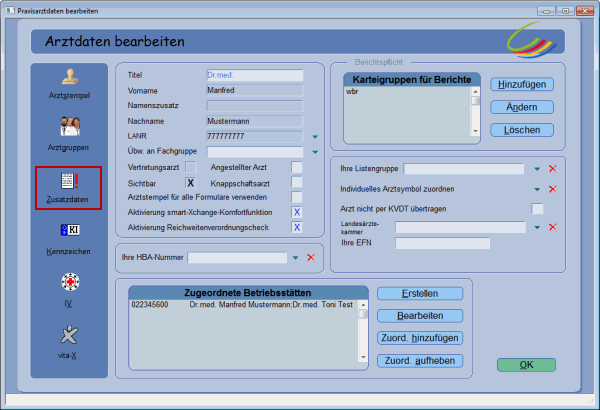Viewport: 600px width, 410px height.
Task: Click the Erstellen button
Action: [x=420, y=294]
